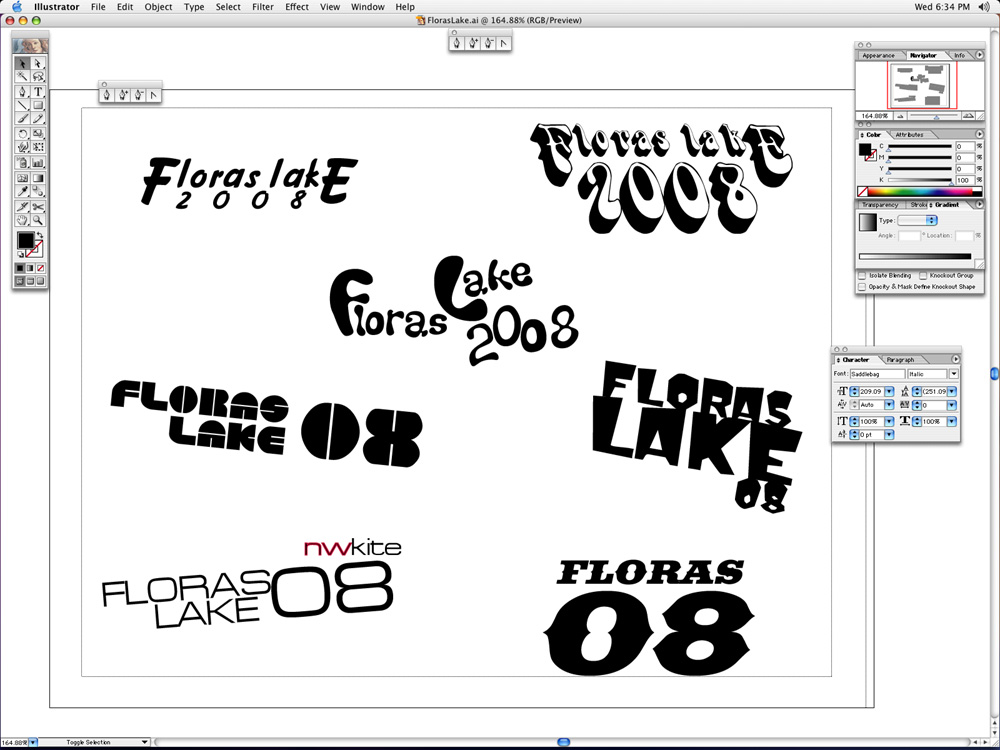Expand the font size dropdown showing 209.09
Screen dimensions: 1000x750
click(x=889, y=391)
